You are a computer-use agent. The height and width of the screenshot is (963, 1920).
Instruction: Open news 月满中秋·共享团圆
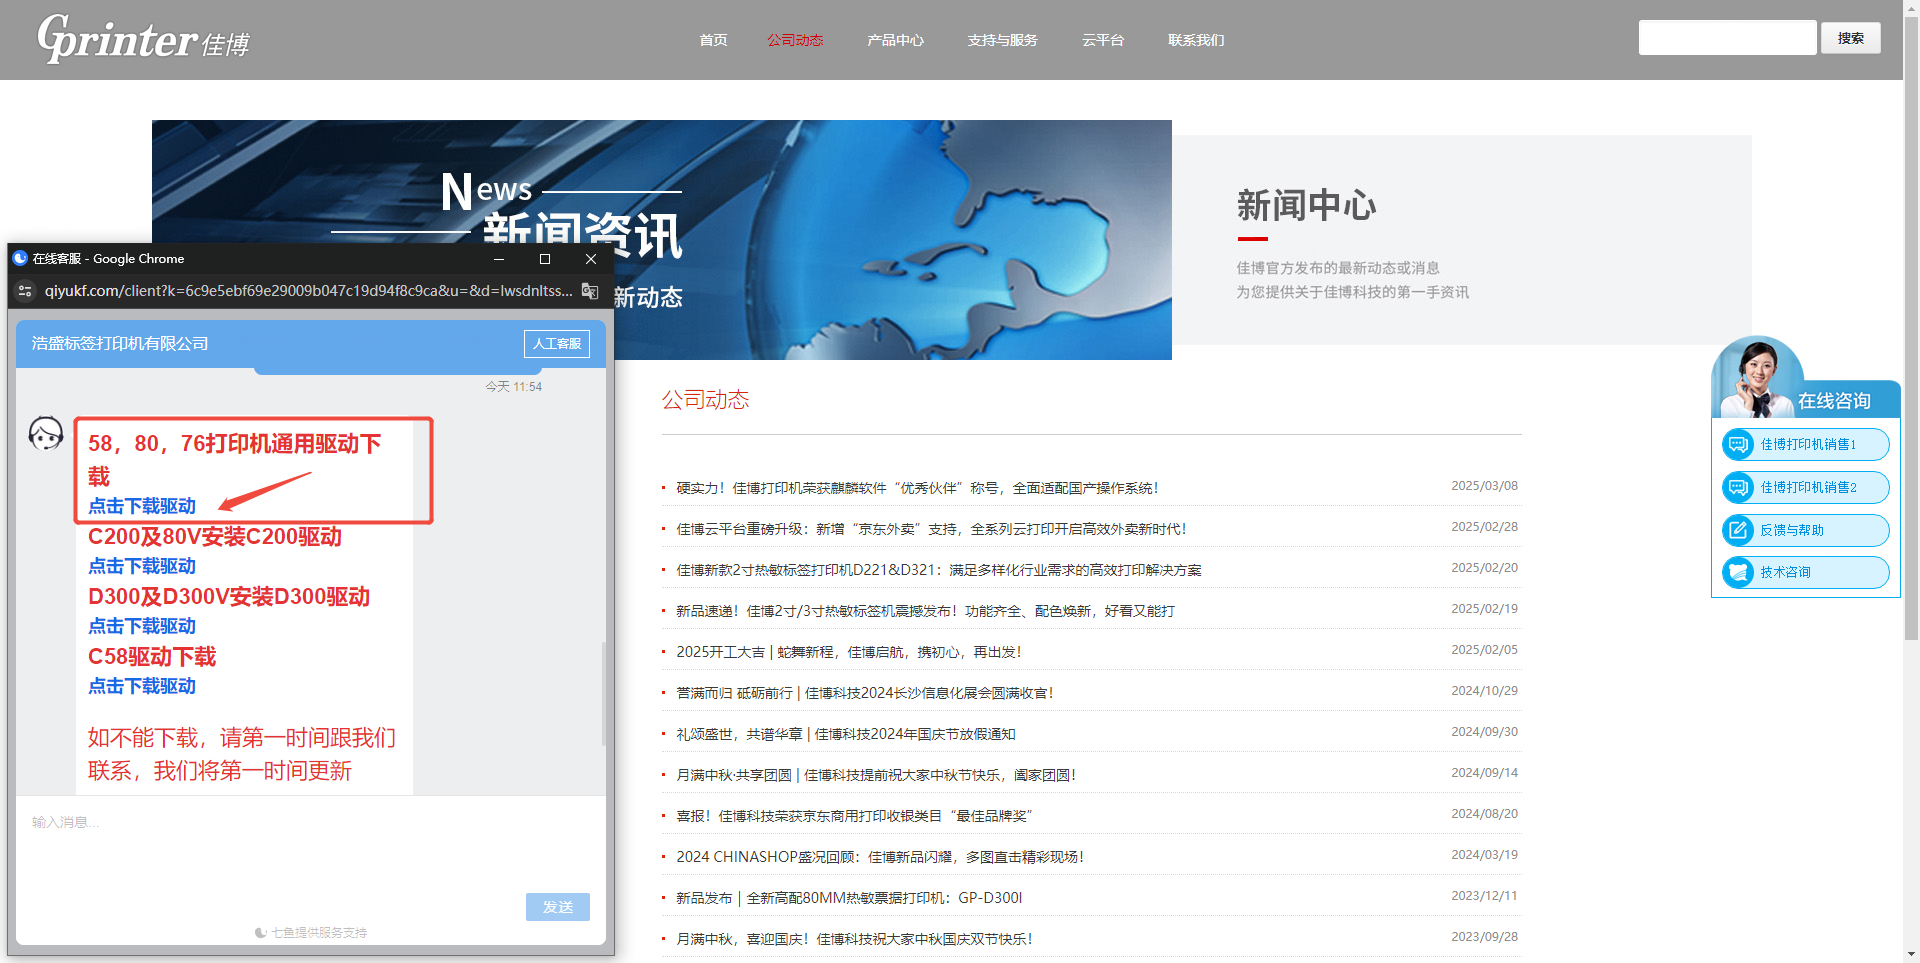(876, 775)
